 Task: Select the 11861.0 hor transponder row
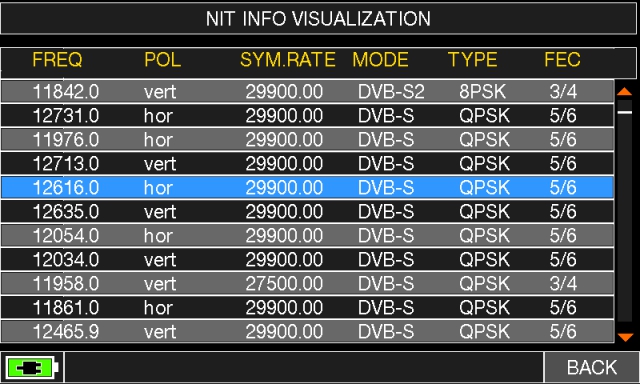(x=307, y=307)
